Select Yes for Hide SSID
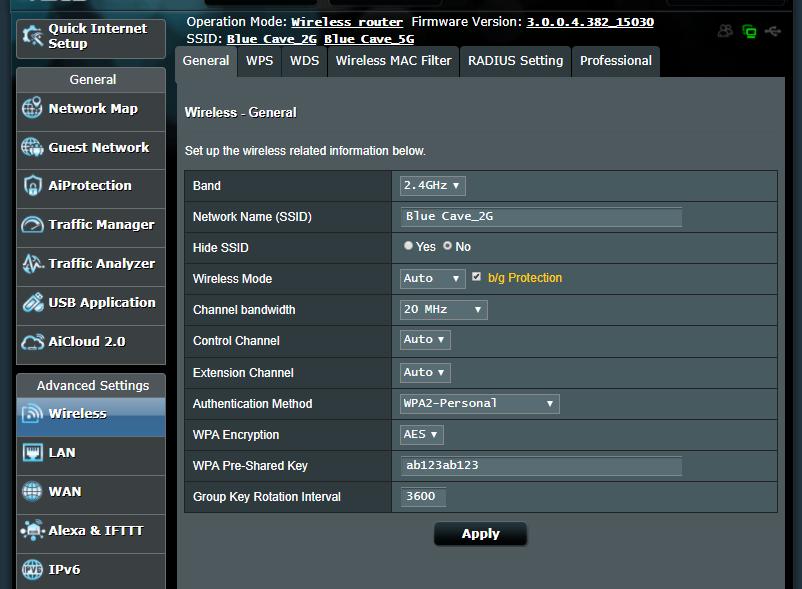 click(408, 246)
